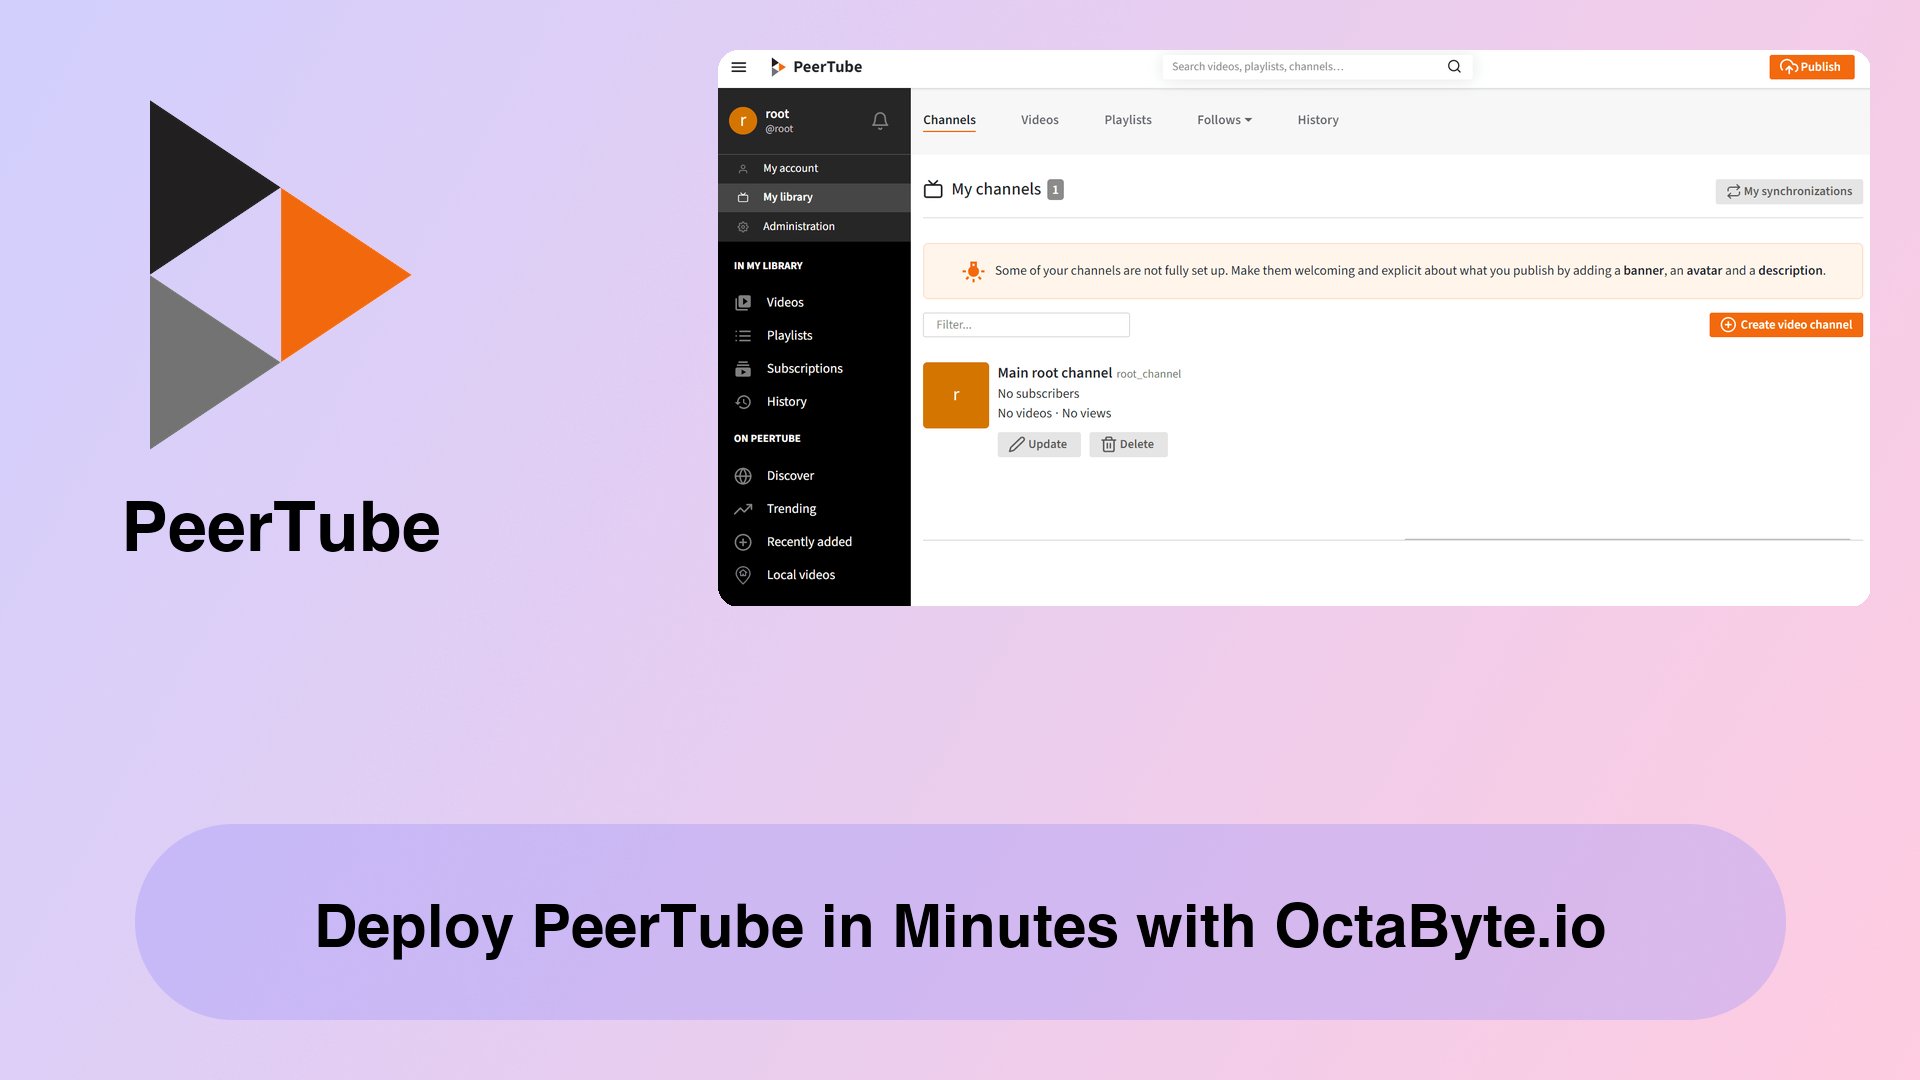
Task: Click the Update channel button
Action: 1039,443
